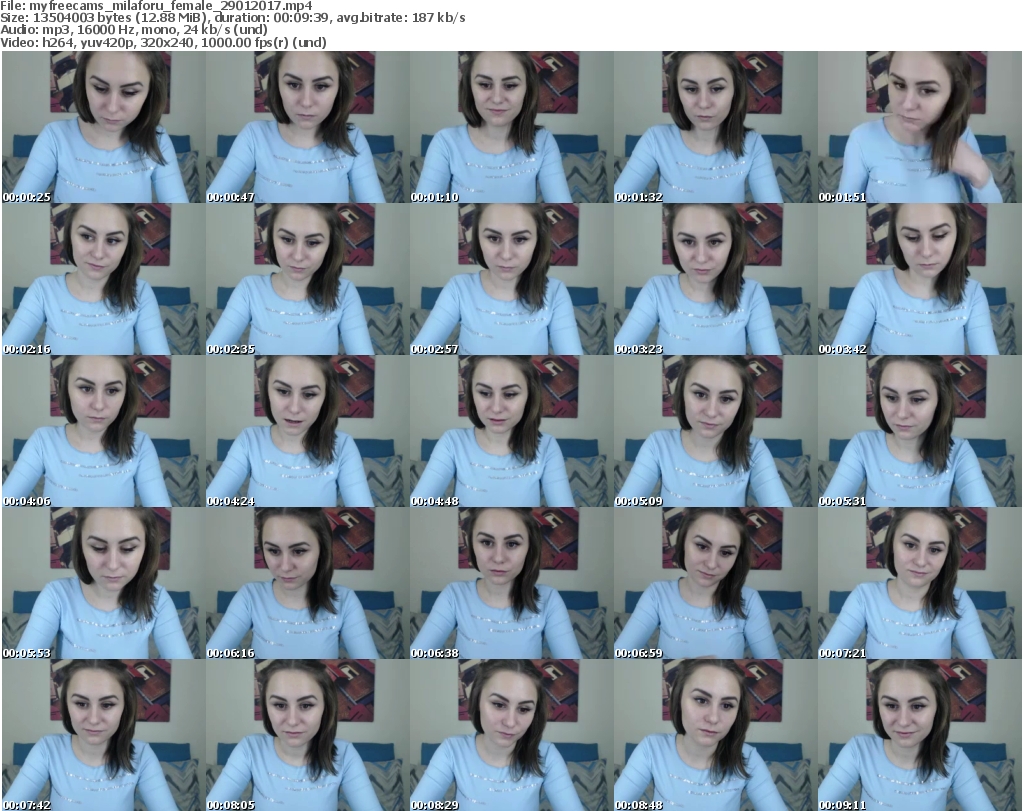The image size is (1024, 811).
Task: Open the frame at 00:03:23
Action: click(715, 279)
